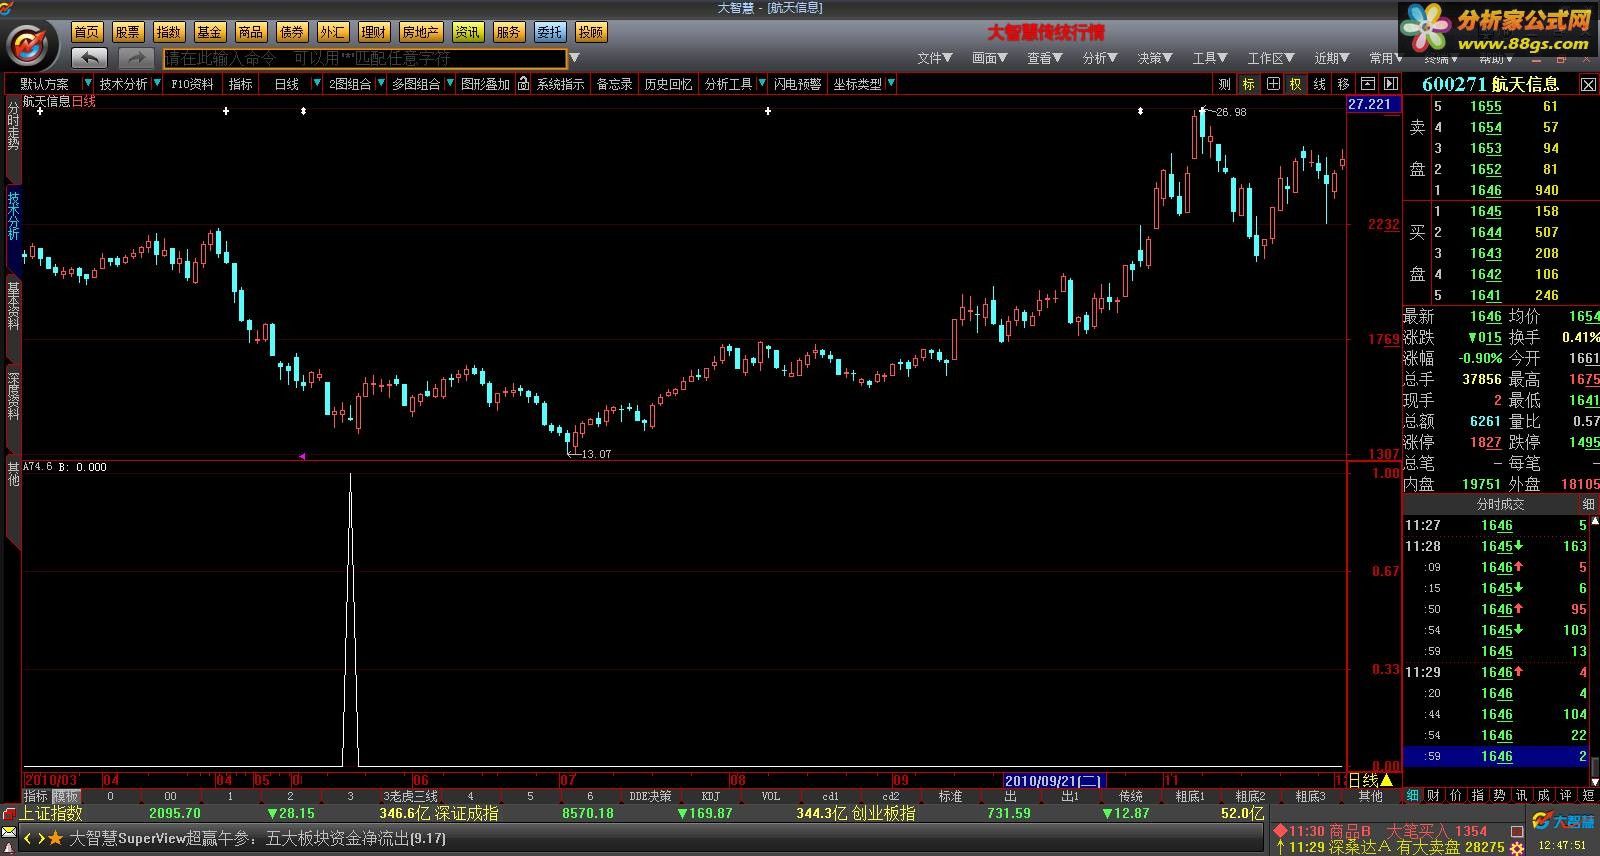
Task: Close the 600271 quote panel X icon
Action: click(x=1588, y=85)
